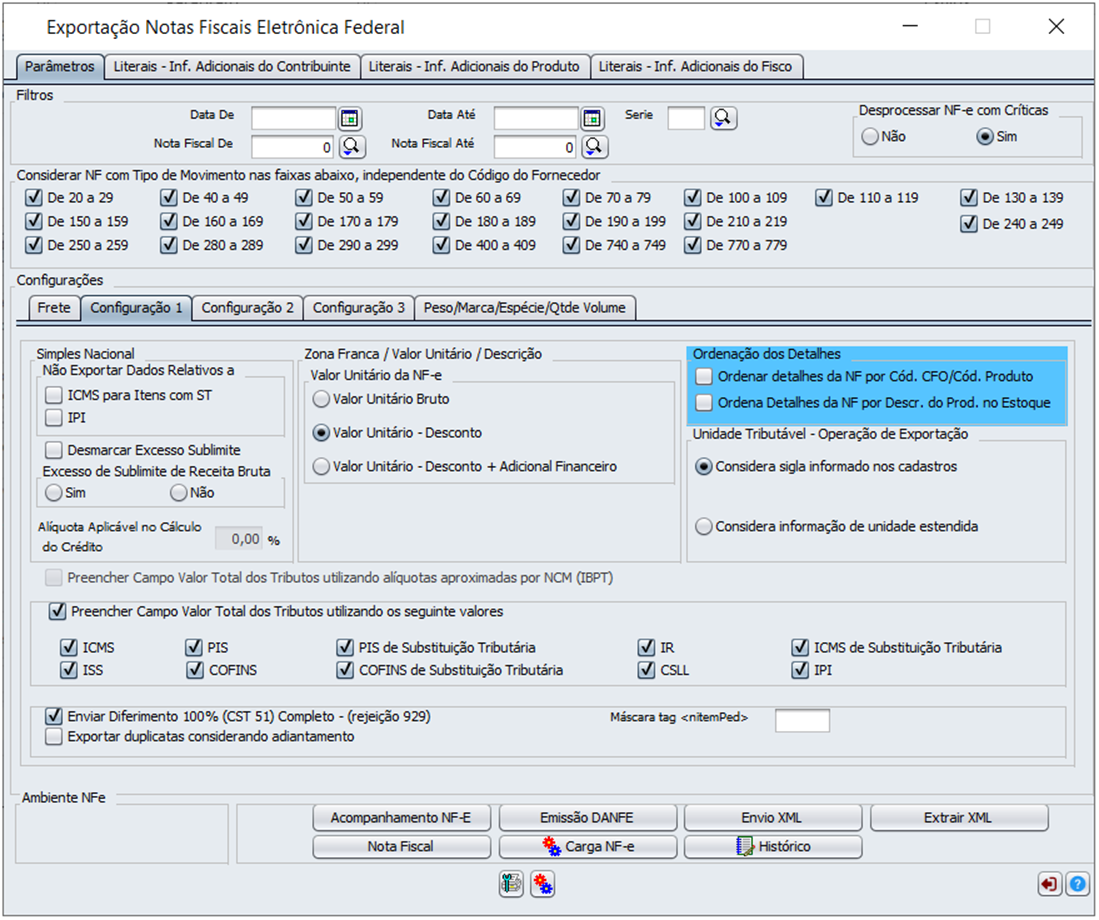The width and height of the screenshot is (1099, 920).
Task: Open the Histórico button
Action: coord(773,847)
